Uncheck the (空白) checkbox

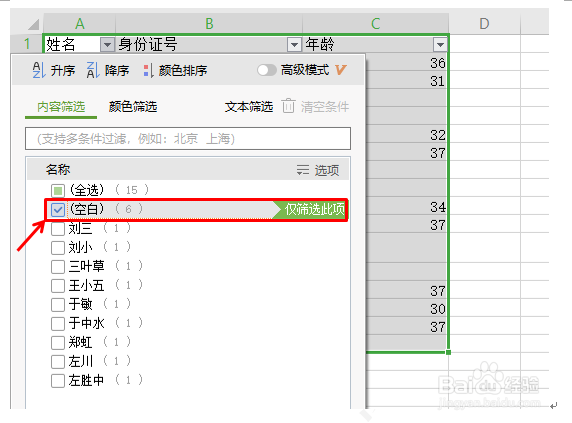(58, 209)
